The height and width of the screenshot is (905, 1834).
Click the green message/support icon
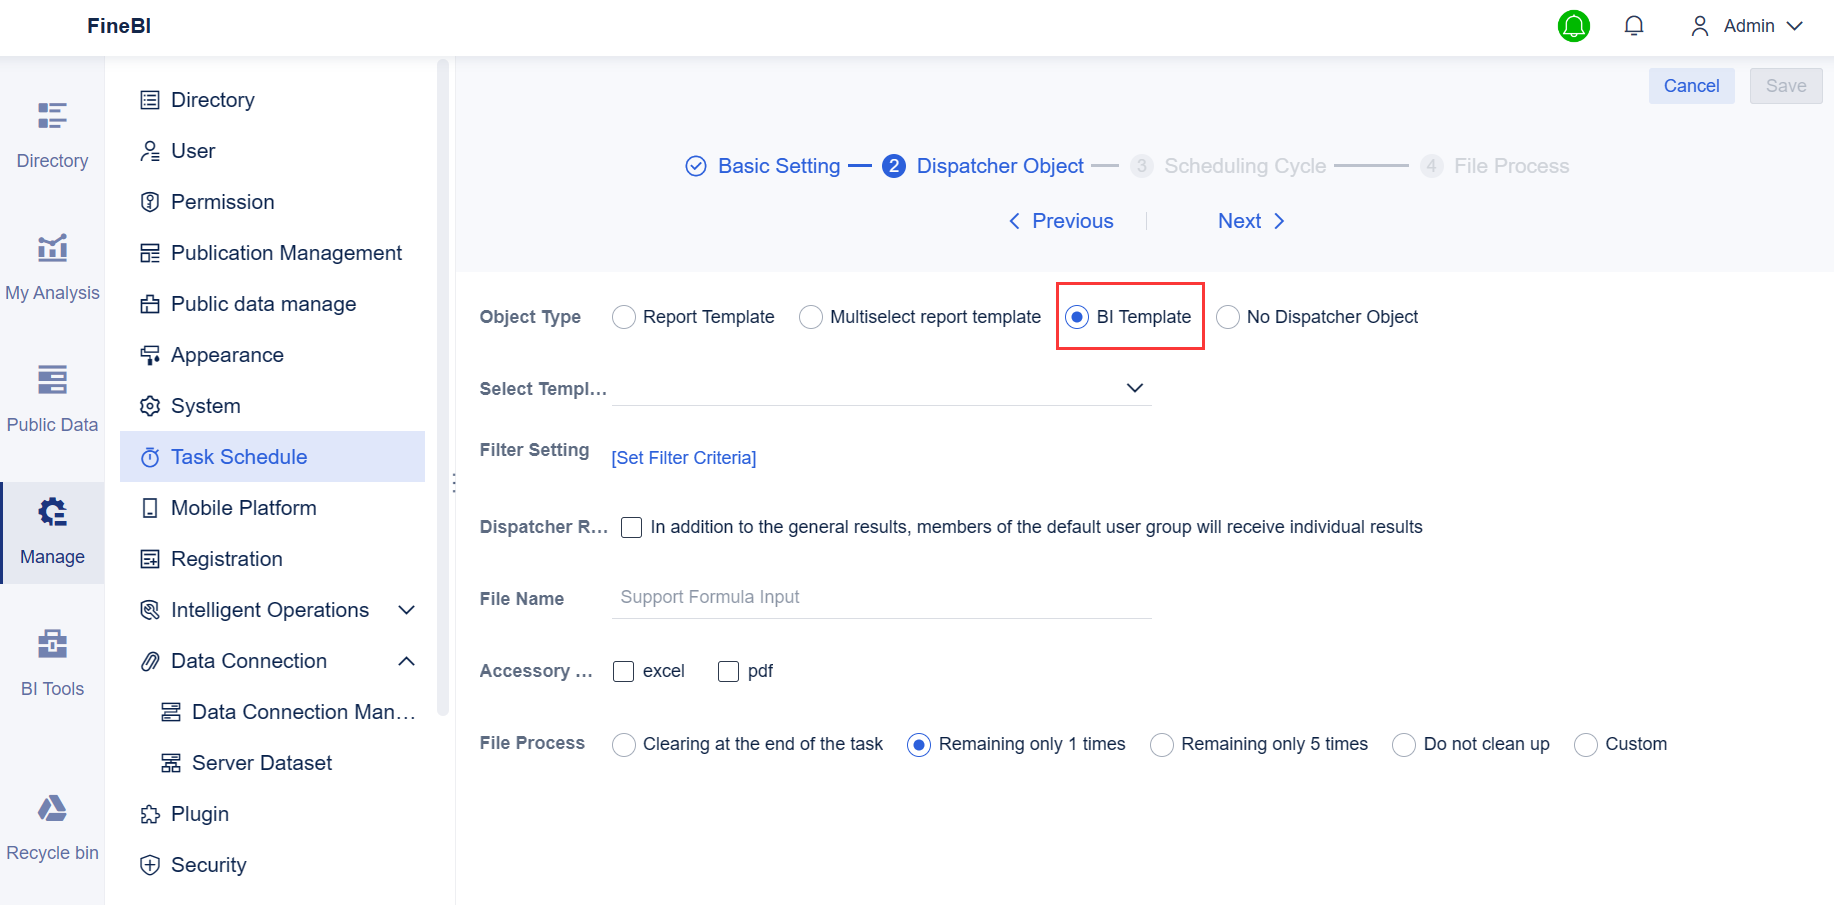[1574, 26]
